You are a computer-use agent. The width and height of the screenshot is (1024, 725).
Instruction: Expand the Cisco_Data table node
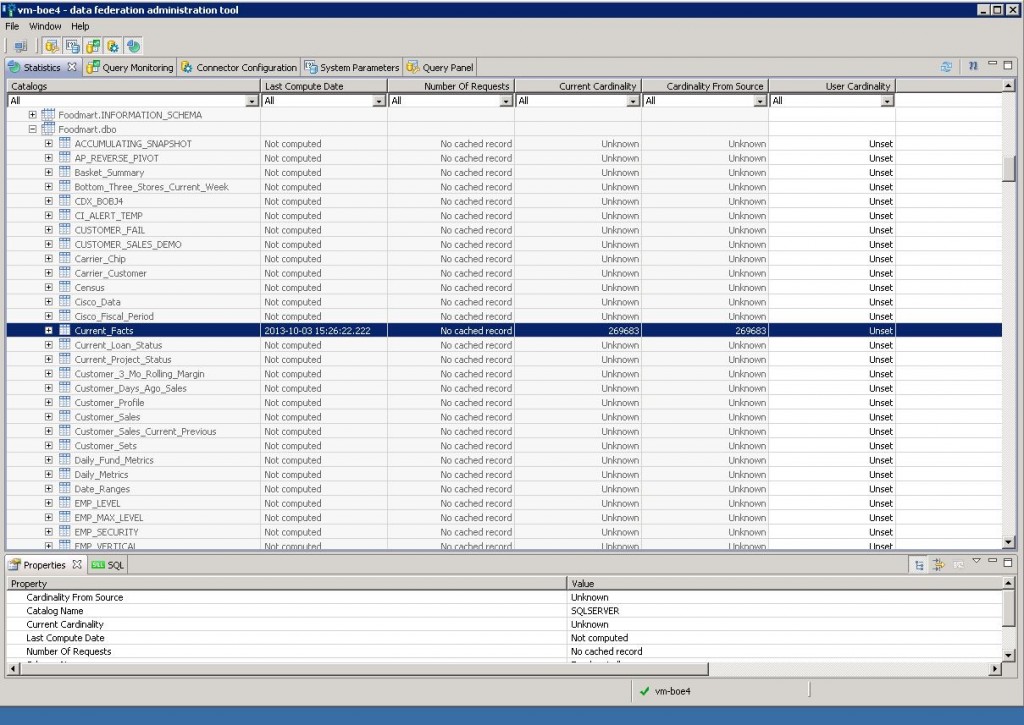tap(49, 302)
